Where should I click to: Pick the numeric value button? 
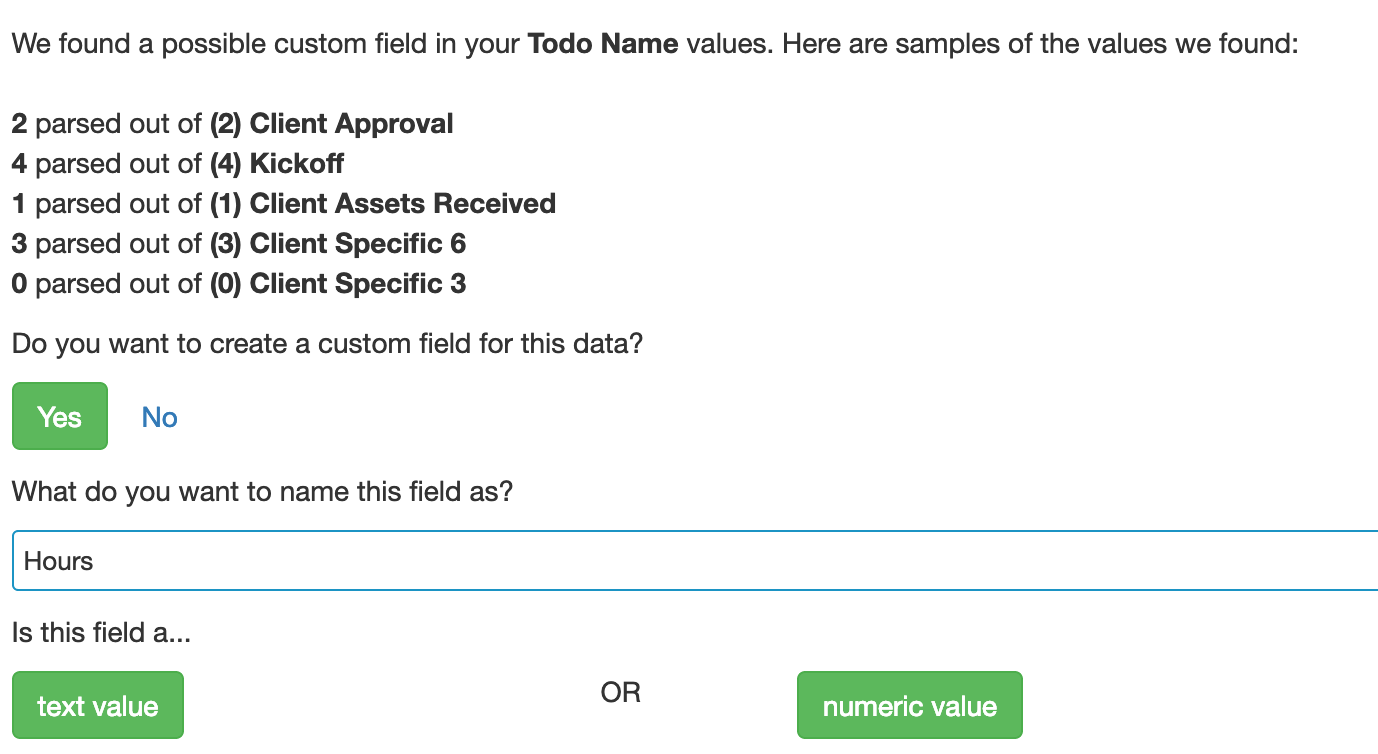point(909,706)
